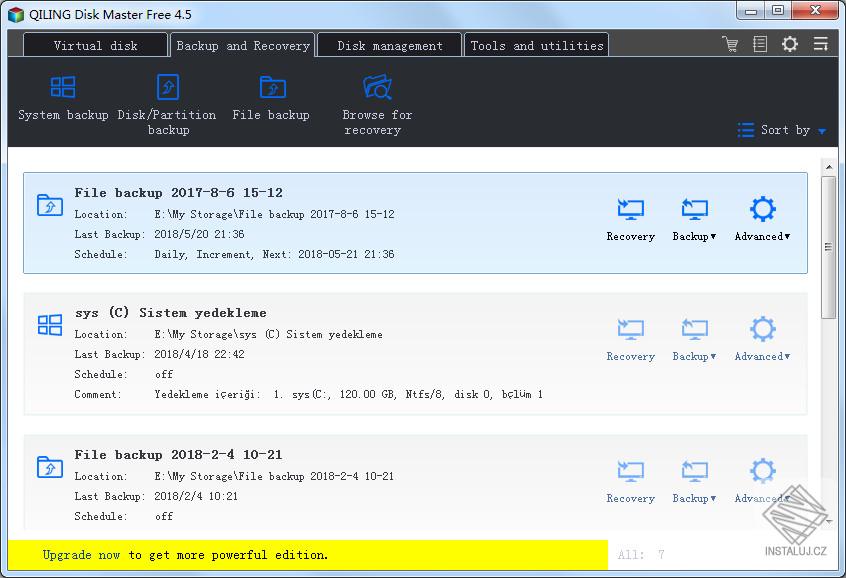
Task: Minimize the QILING Disk Master window
Action: 751,11
